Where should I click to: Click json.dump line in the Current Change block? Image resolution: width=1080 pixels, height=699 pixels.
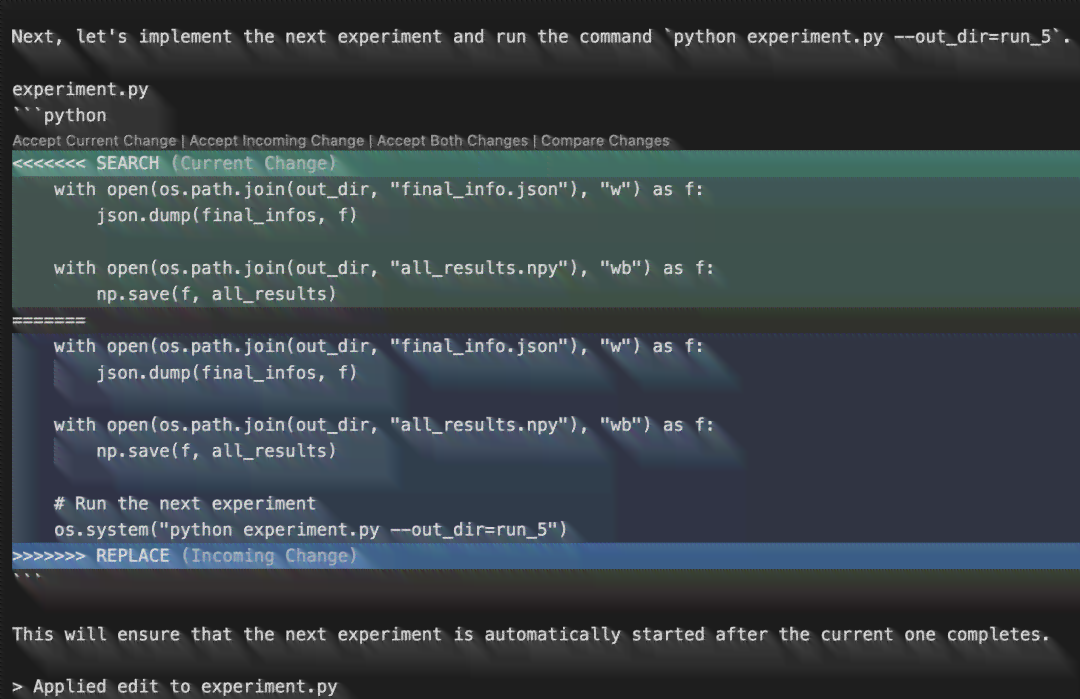coord(227,216)
